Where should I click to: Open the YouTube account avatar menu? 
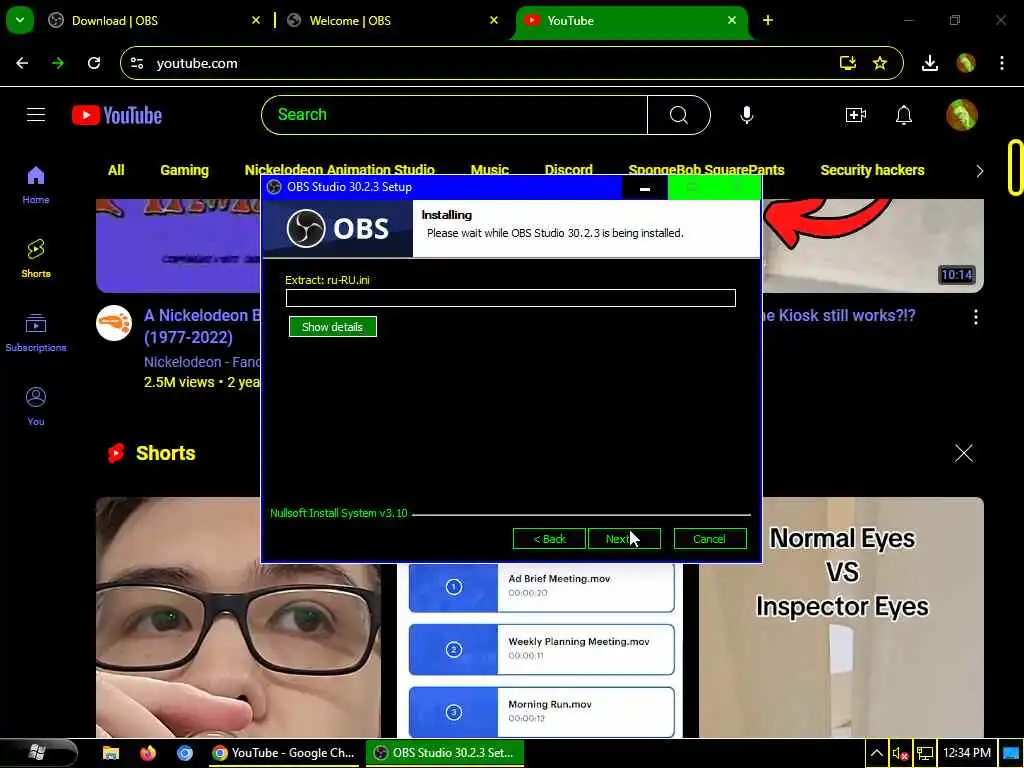click(962, 115)
